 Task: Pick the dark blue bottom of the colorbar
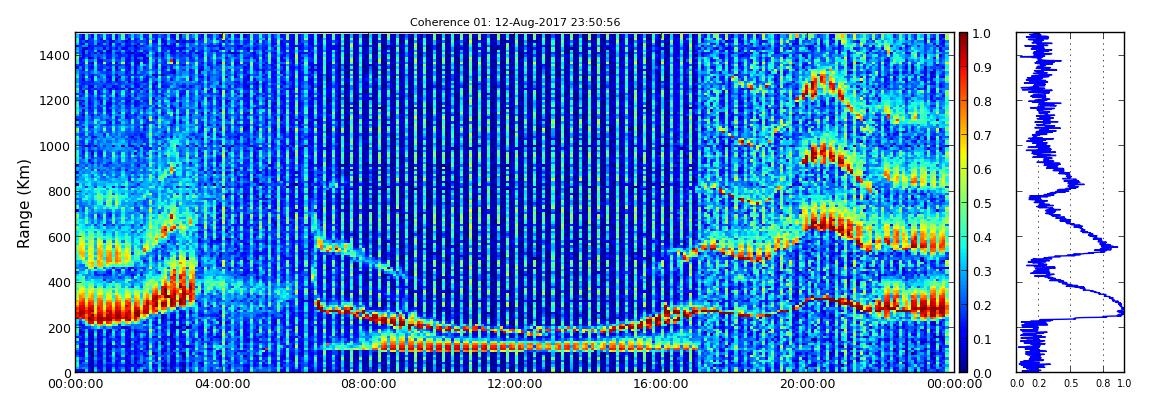click(x=964, y=367)
